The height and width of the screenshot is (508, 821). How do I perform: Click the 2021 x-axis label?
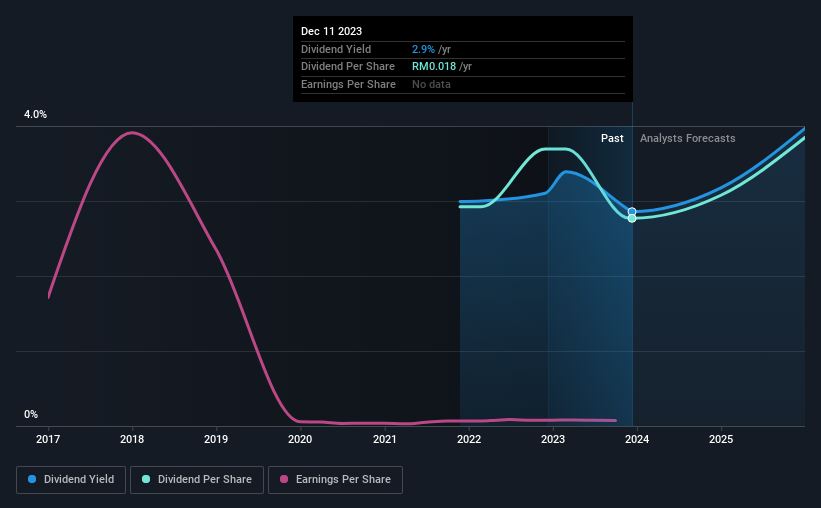[x=384, y=439]
